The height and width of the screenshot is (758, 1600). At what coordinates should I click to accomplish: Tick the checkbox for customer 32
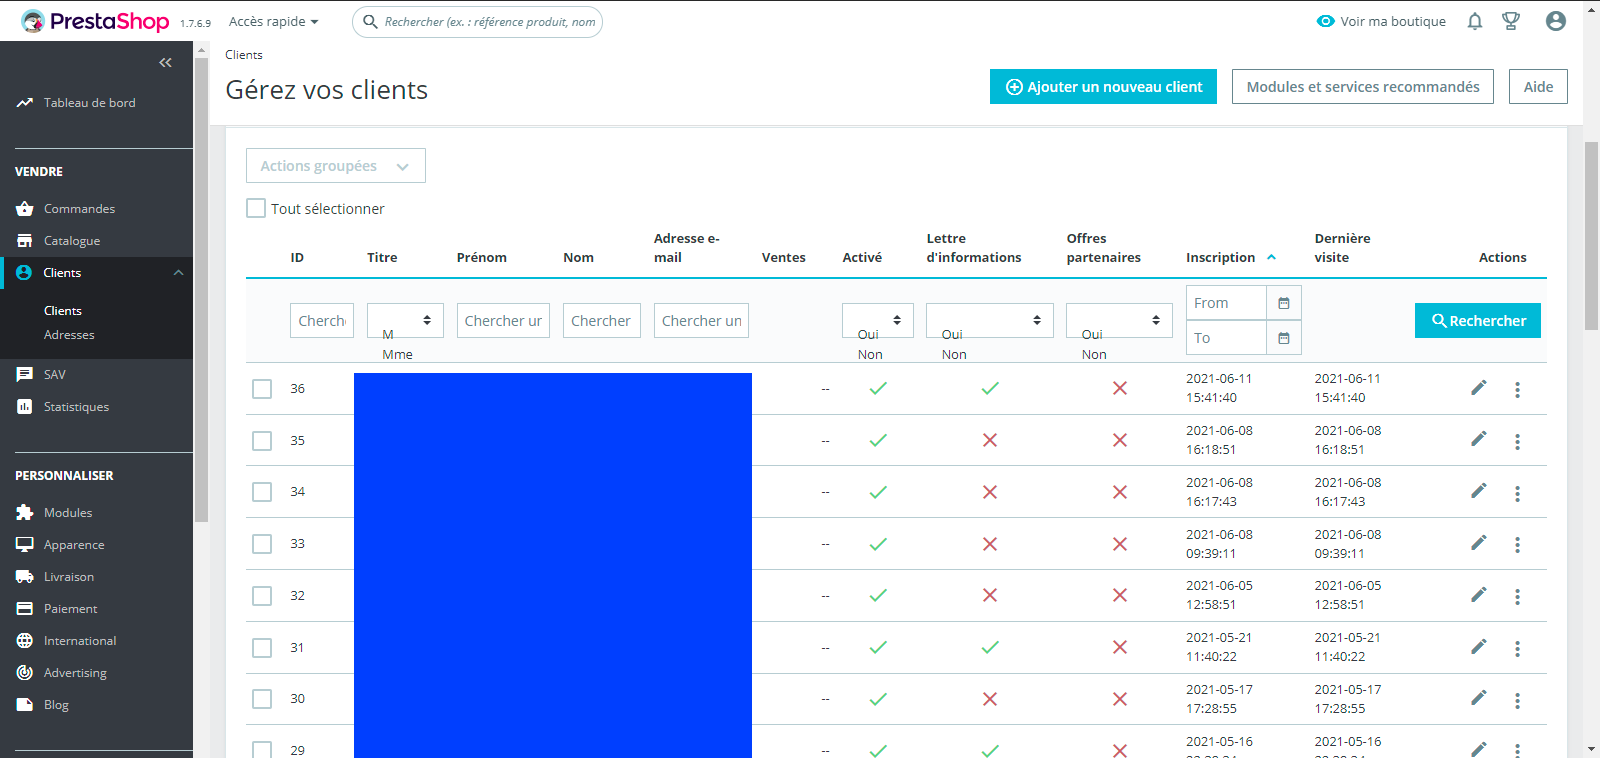pyautogui.click(x=262, y=596)
